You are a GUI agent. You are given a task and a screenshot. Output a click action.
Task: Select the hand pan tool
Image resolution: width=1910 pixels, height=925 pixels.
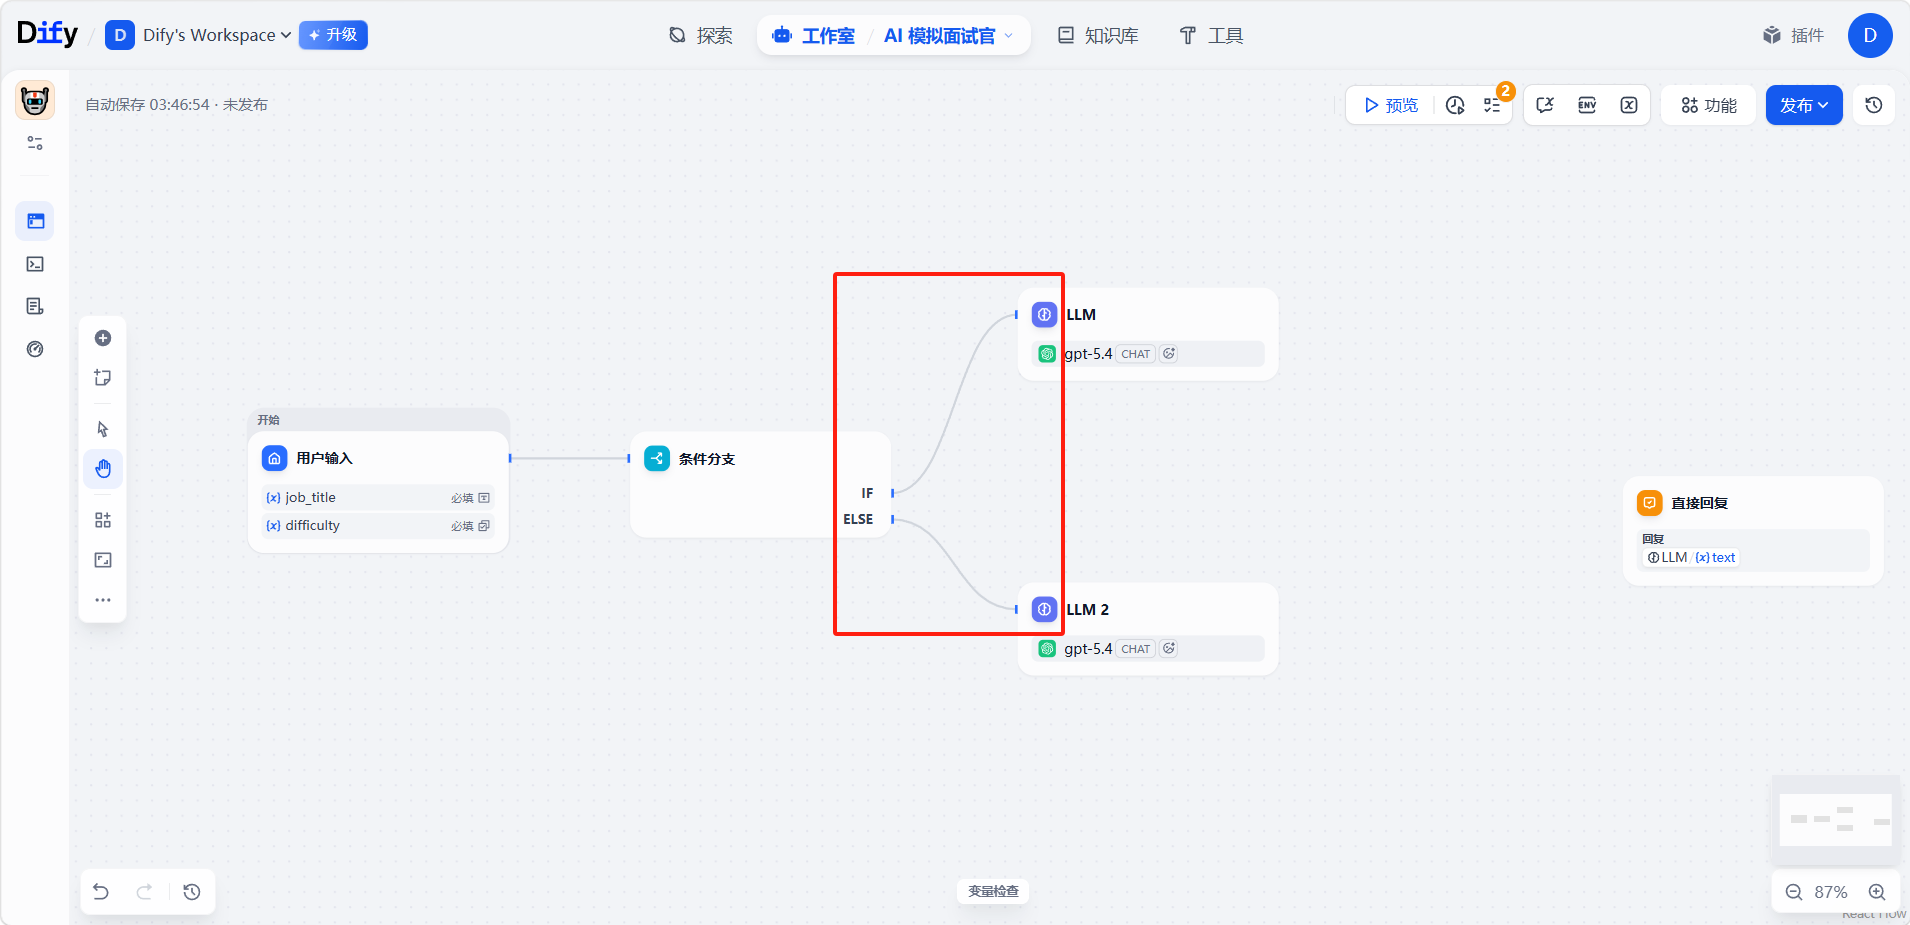tap(103, 469)
